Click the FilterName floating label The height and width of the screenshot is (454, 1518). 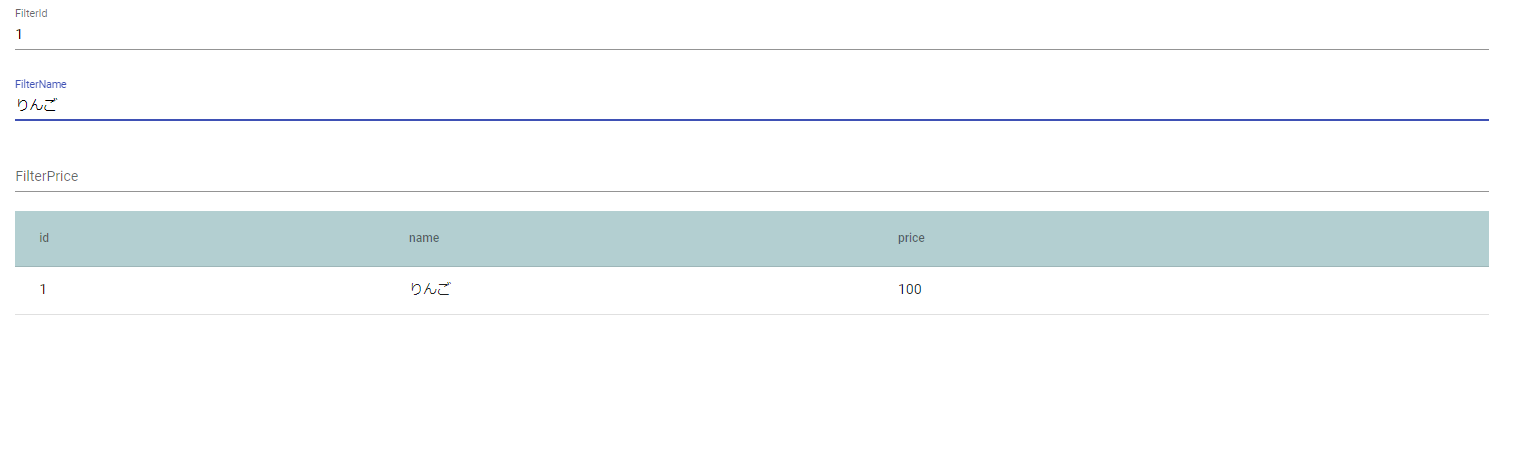[41, 84]
